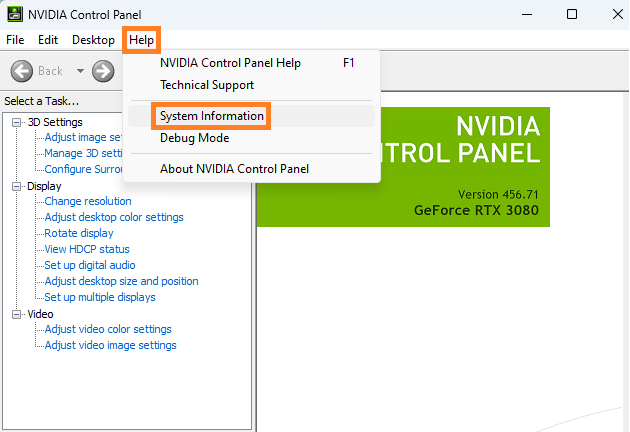630x432 pixels.
Task: Select the Display category label
Action: [x=44, y=186]
